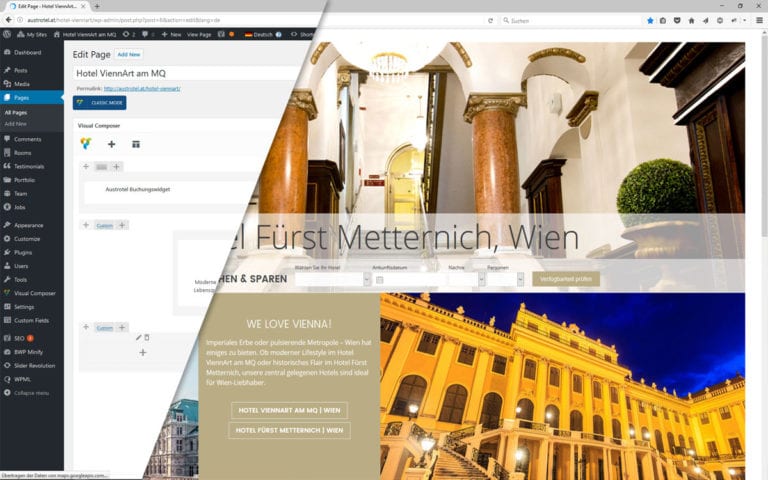Viewport: 768px width, 480px height.
Task: Open Slider Revolution in sidebar
Action: tap(31, 366)
